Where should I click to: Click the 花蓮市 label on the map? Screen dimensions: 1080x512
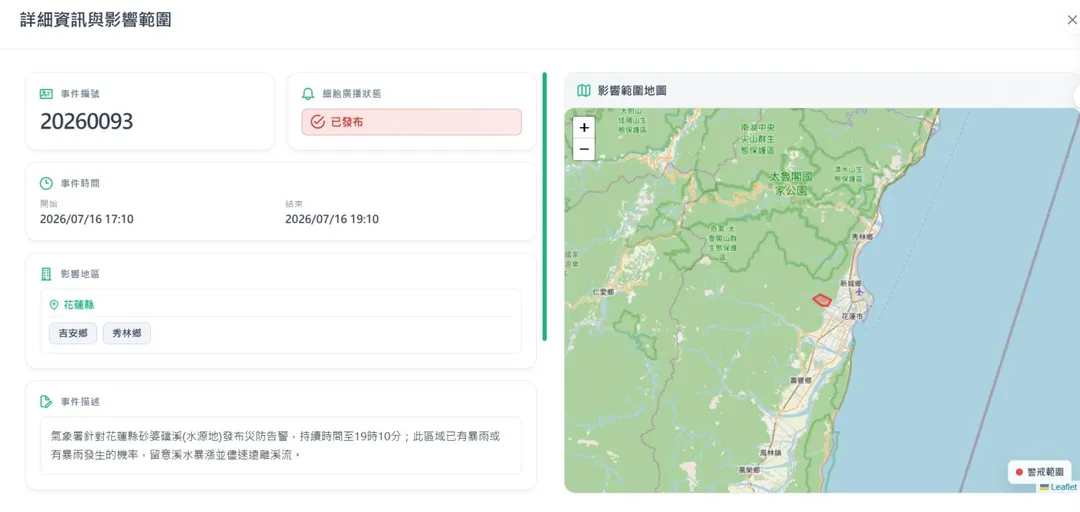click(x=851, y=316)
